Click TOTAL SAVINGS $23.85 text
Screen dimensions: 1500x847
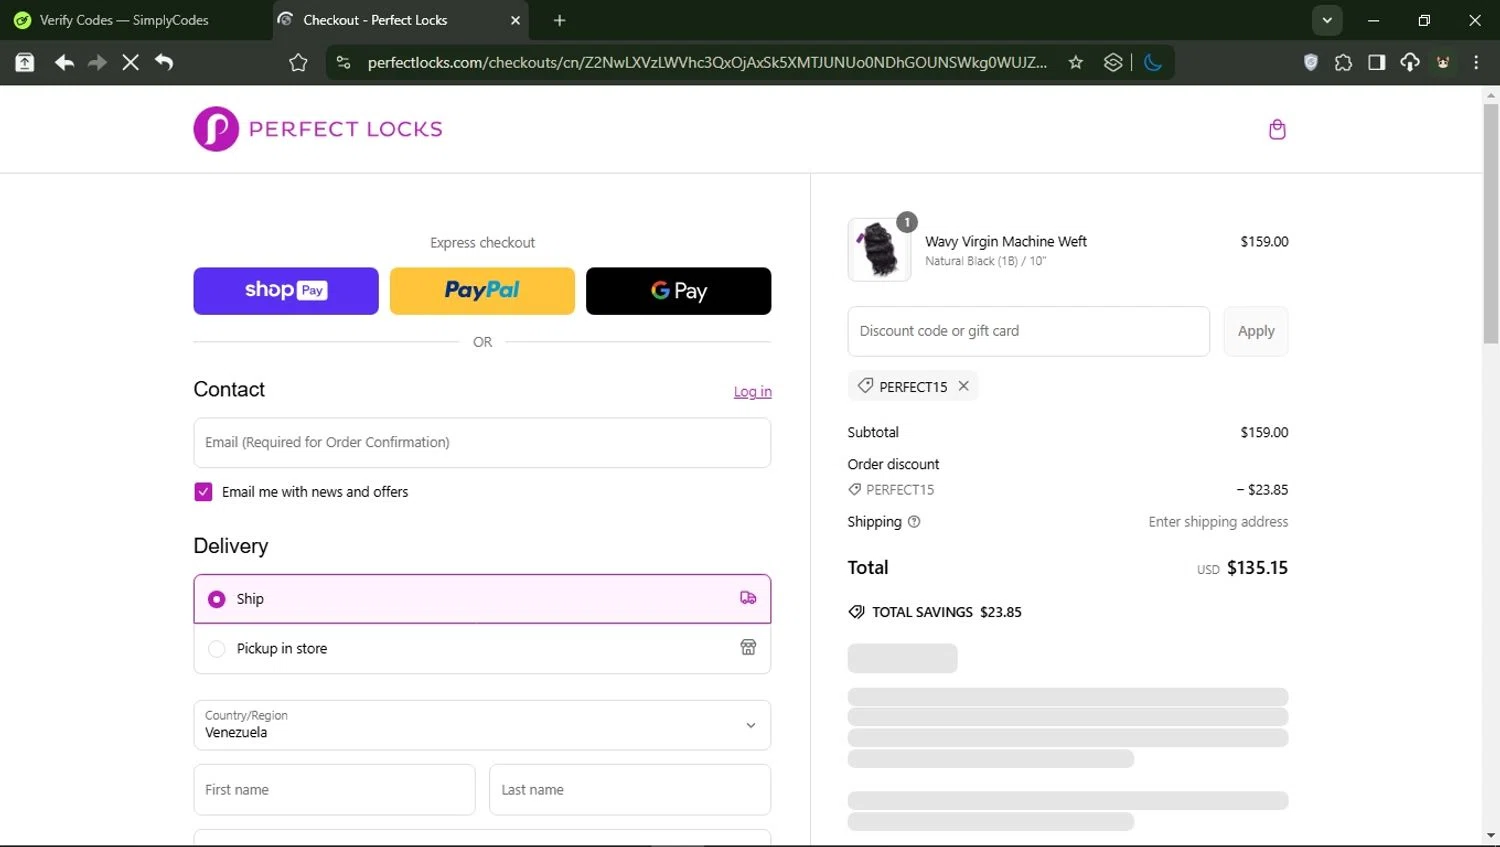(x=947, y=612)
